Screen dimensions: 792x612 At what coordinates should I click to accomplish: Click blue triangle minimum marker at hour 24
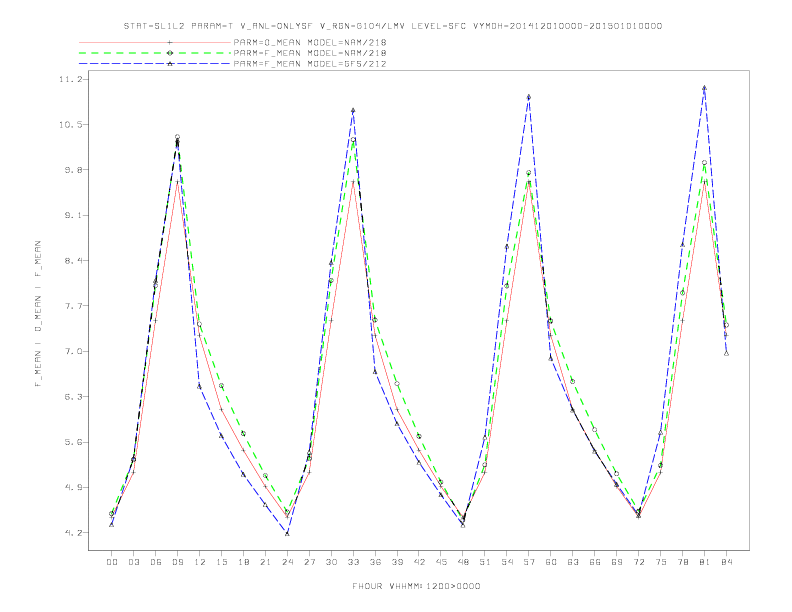click(x=287, y=533)
